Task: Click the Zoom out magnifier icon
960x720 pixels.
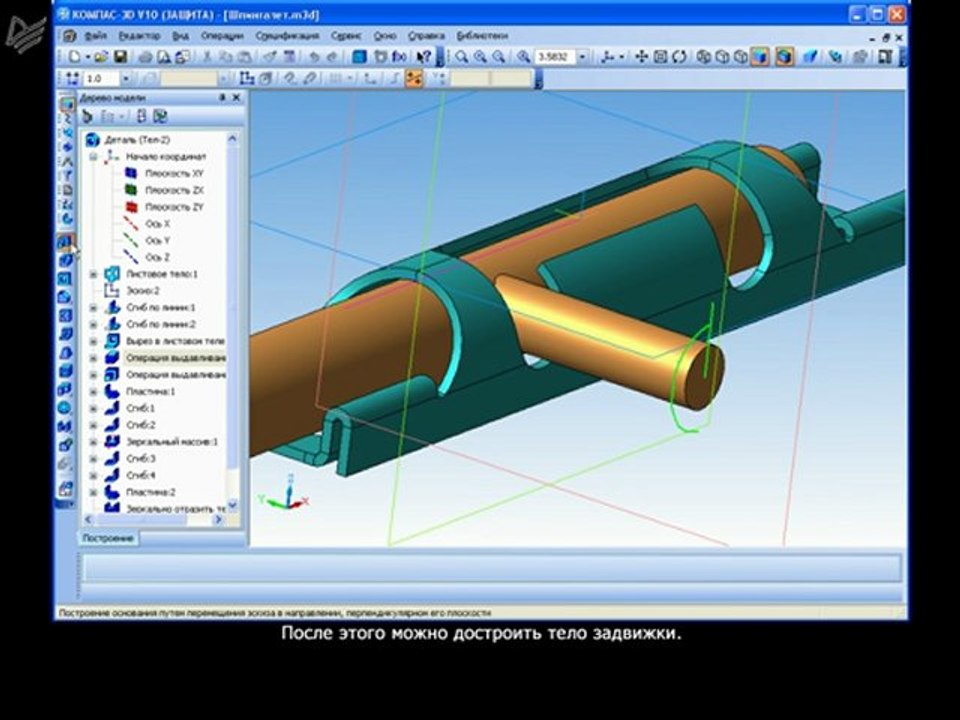Action: 500,57
